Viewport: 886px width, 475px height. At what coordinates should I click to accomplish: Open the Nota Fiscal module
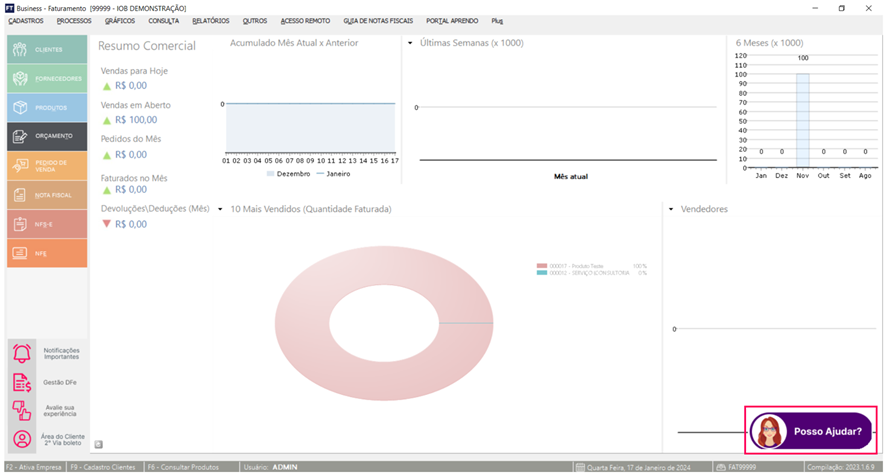20,195
